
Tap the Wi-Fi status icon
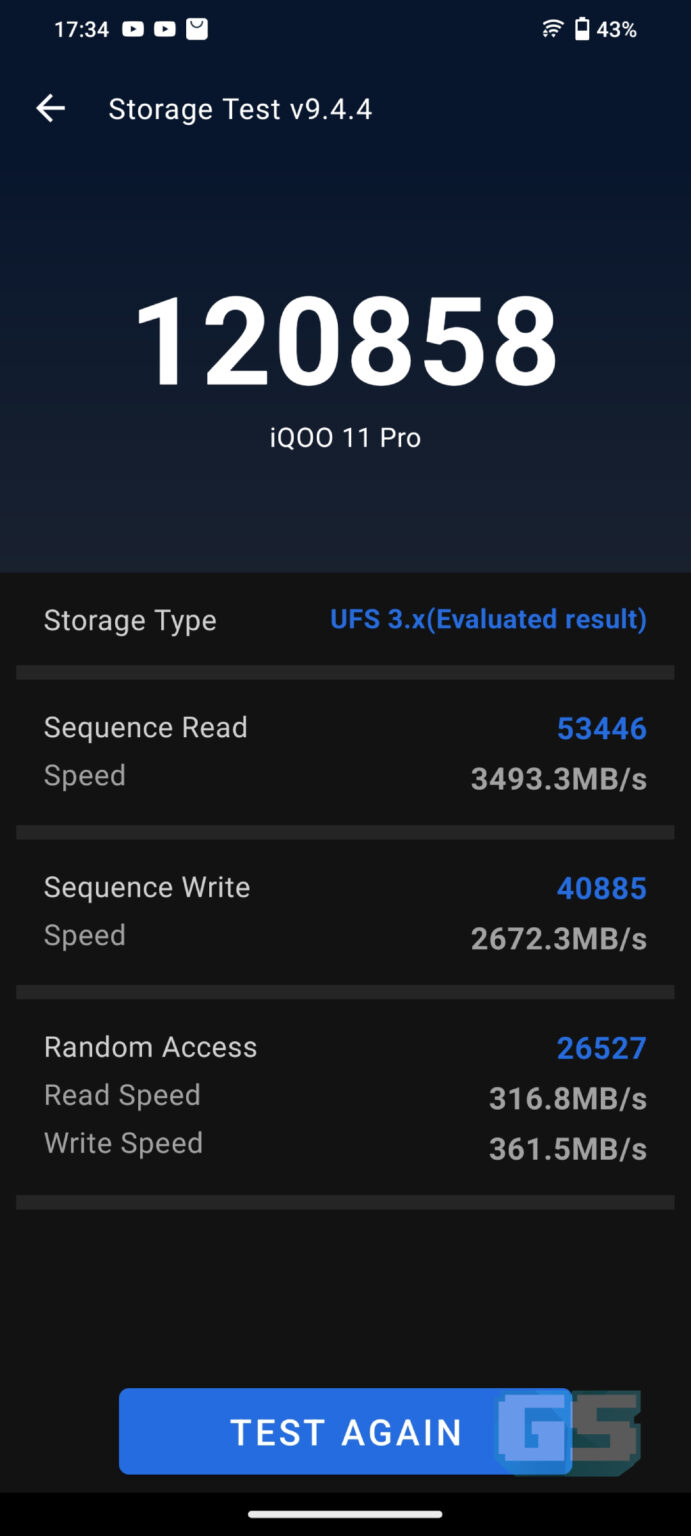[x=552, y=30]
